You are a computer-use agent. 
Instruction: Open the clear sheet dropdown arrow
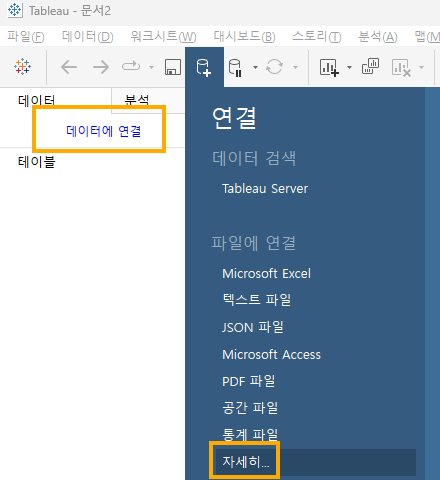[x=421, y=67]
